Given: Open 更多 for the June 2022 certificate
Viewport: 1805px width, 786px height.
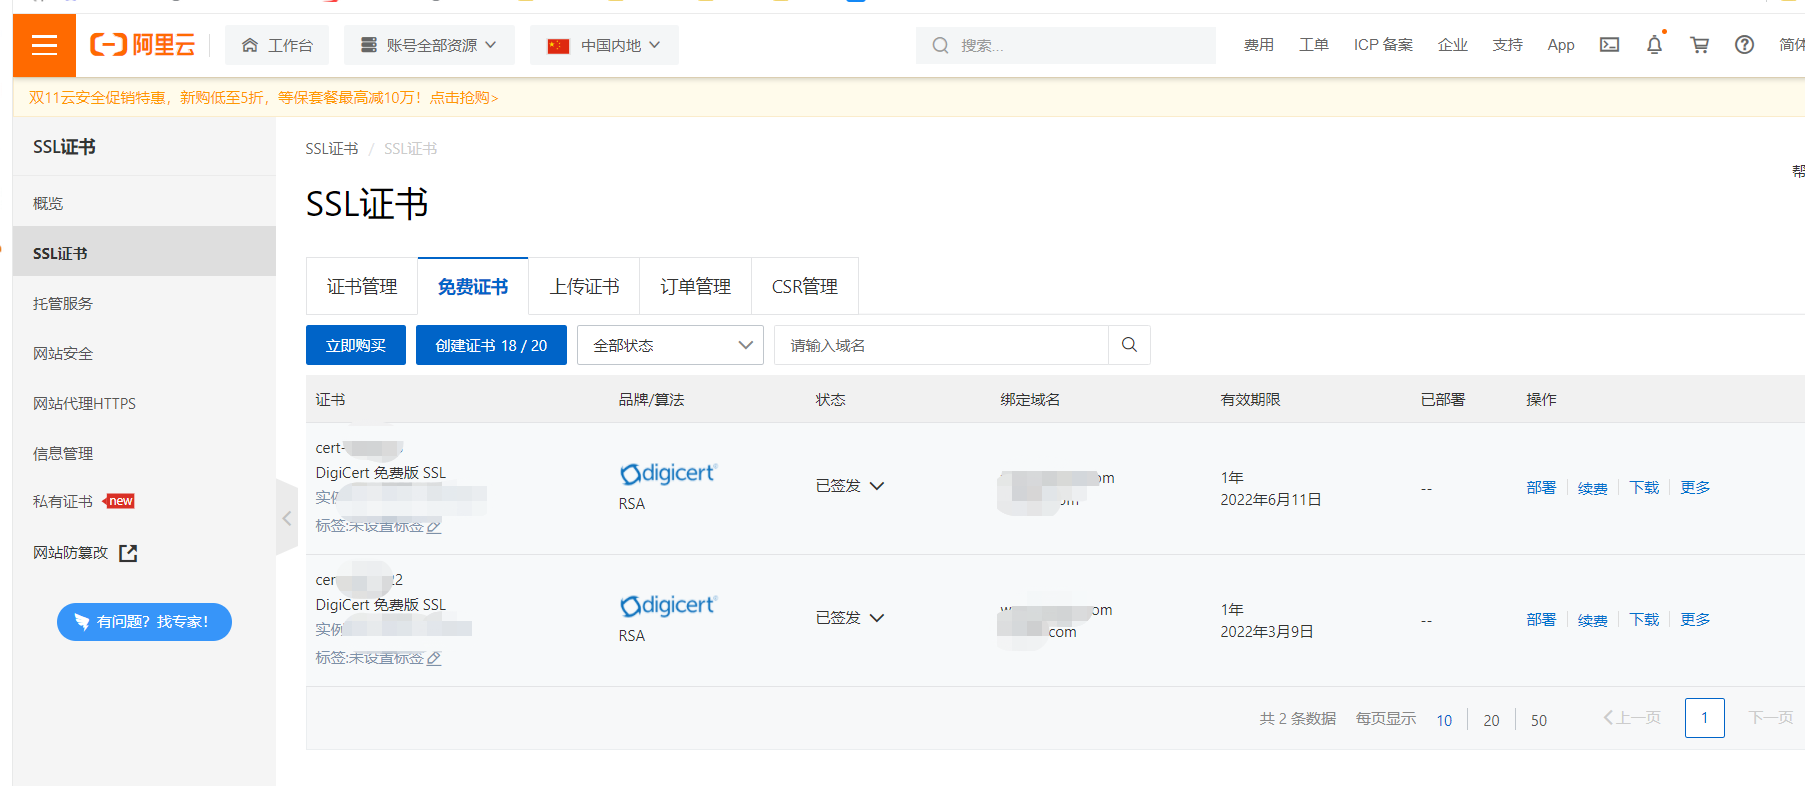Looking at the screenshot, I should coord(1695,488).
